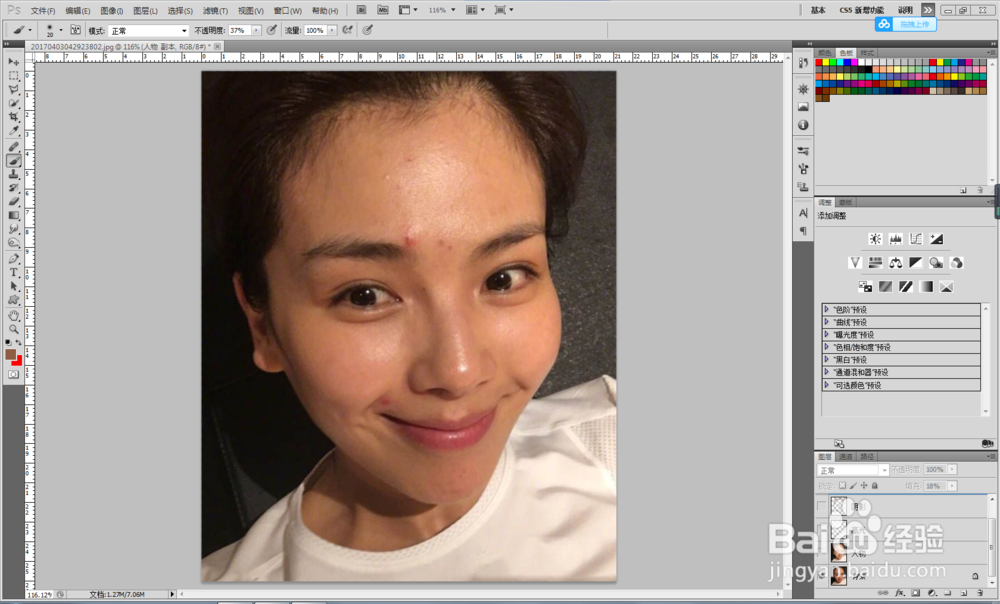
Task: Select the Type tool
Action: click(13, 272)
